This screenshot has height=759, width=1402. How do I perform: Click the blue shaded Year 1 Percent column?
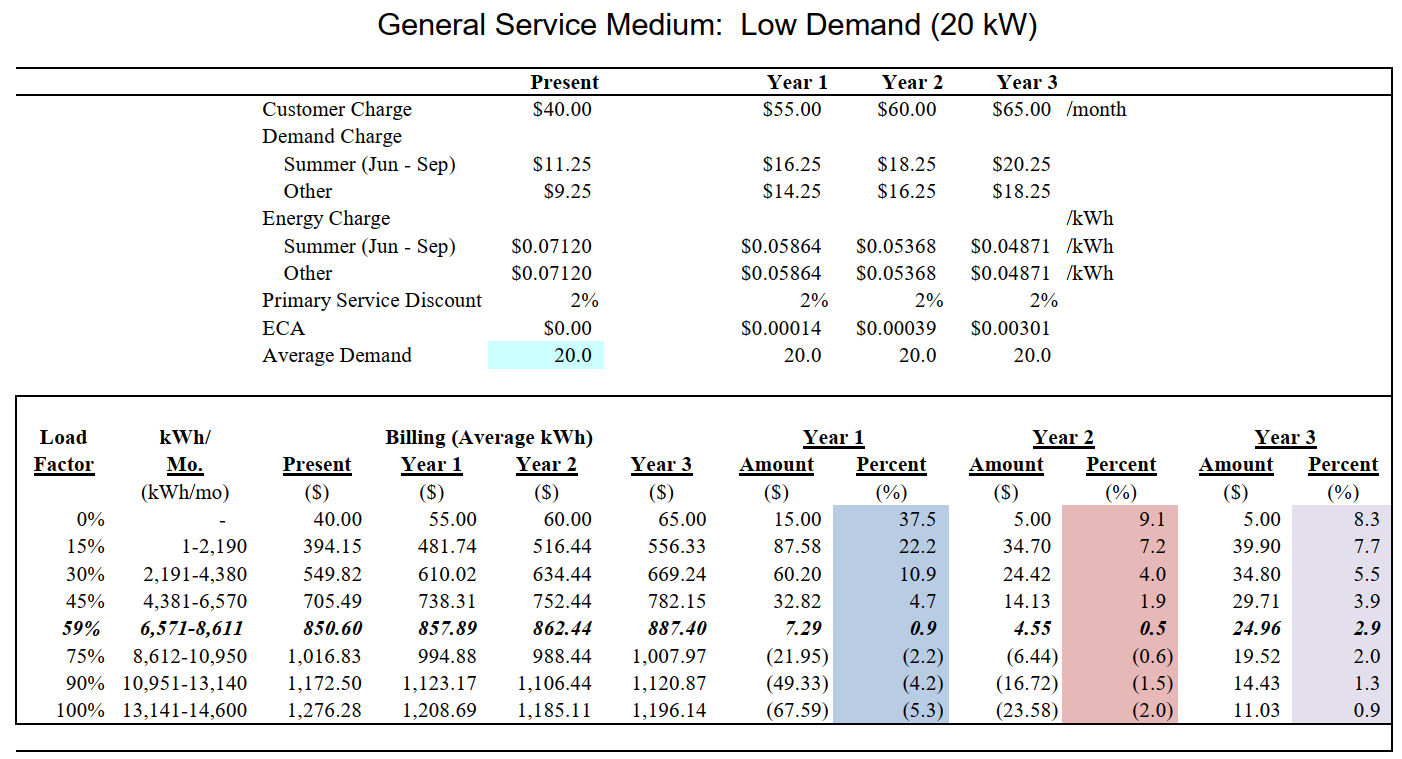(890, 616)
